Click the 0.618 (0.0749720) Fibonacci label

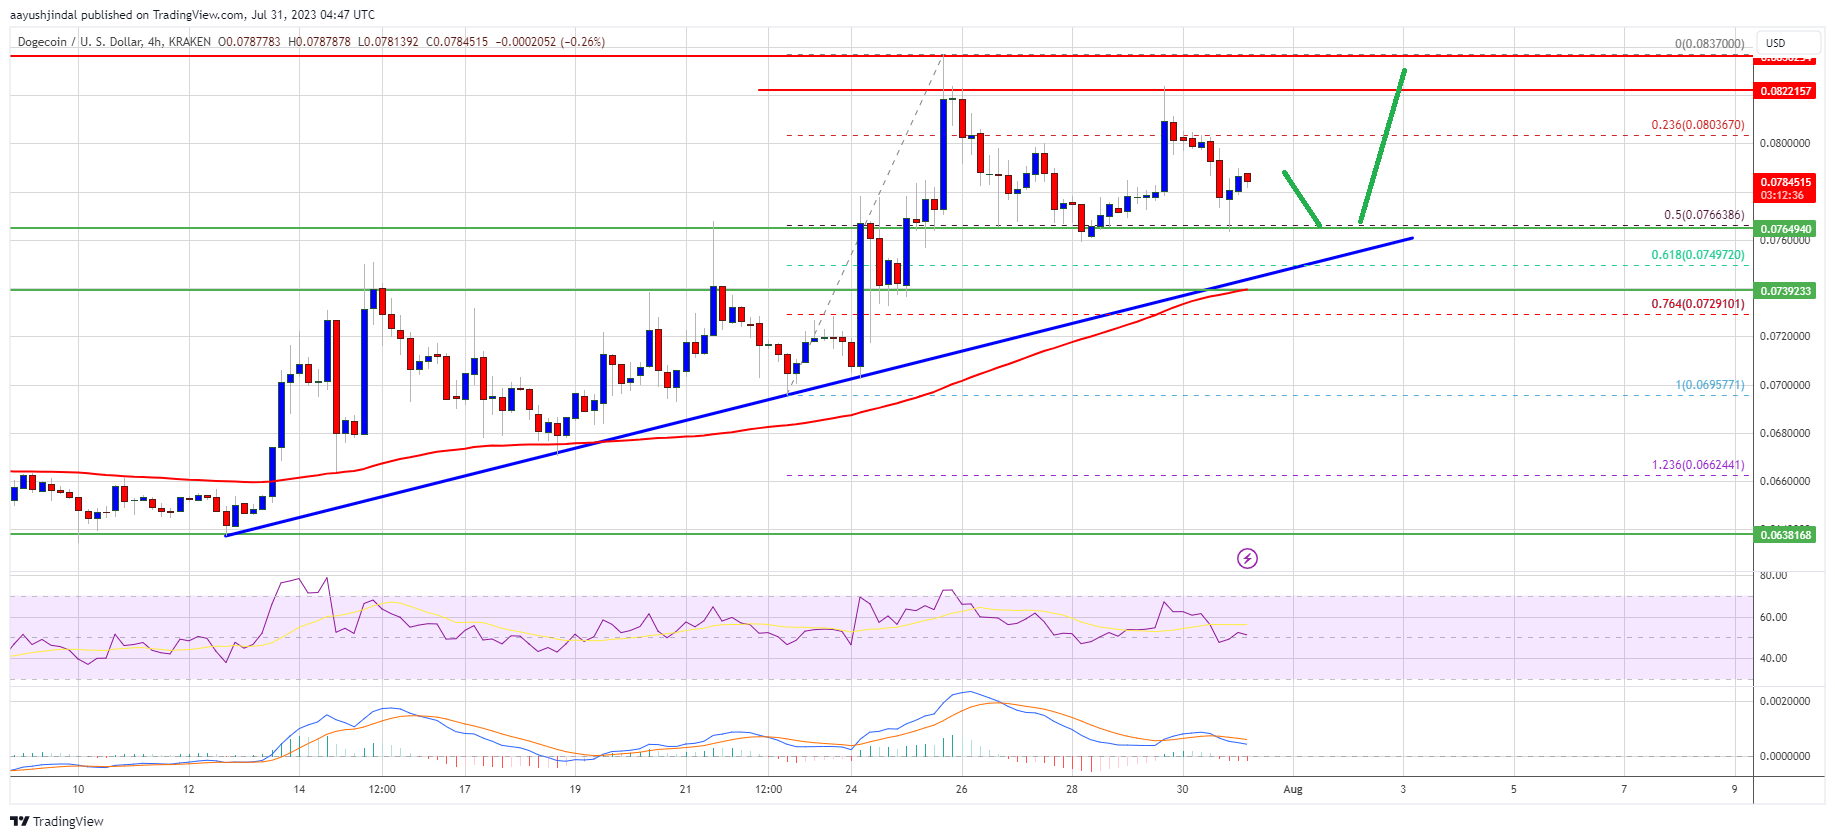tap(1697, 255)
